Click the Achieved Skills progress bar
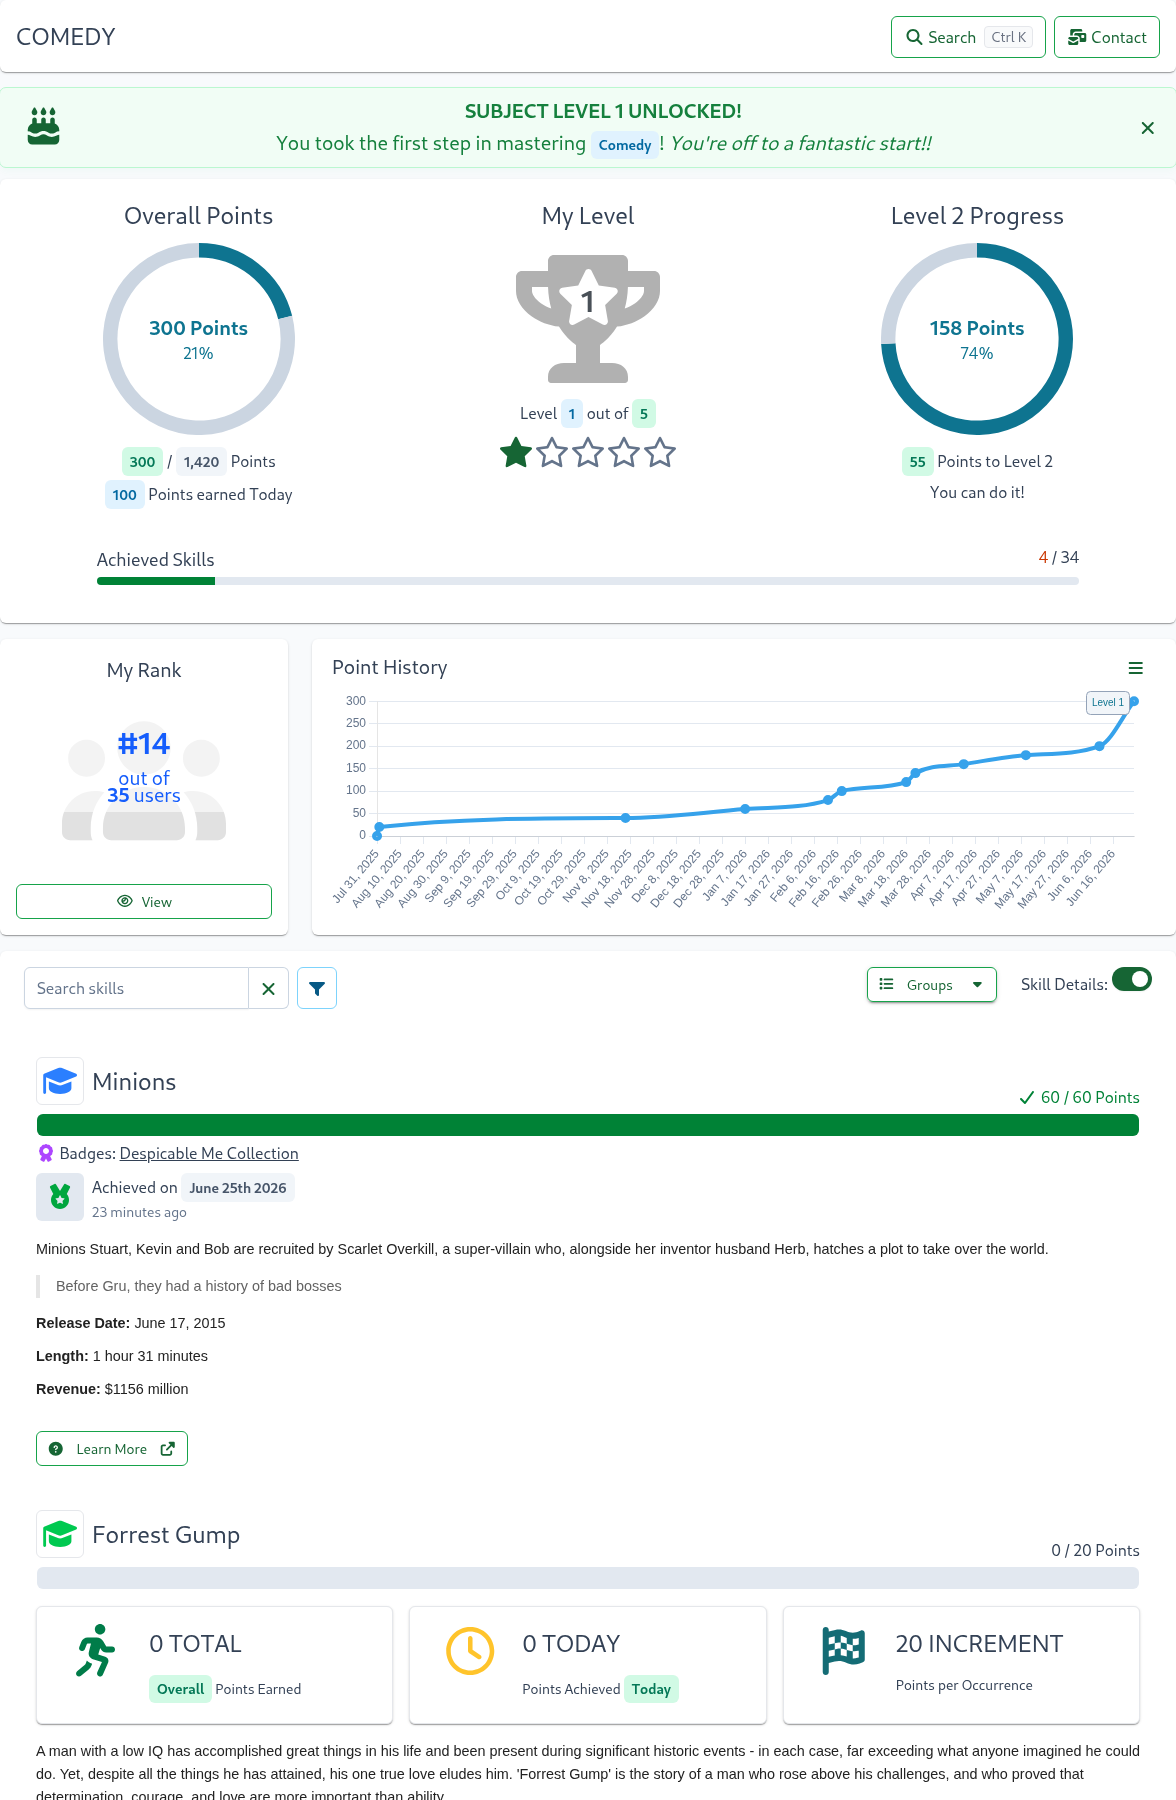Screen dimensions: 1176x1800 (x=588, y=581)
